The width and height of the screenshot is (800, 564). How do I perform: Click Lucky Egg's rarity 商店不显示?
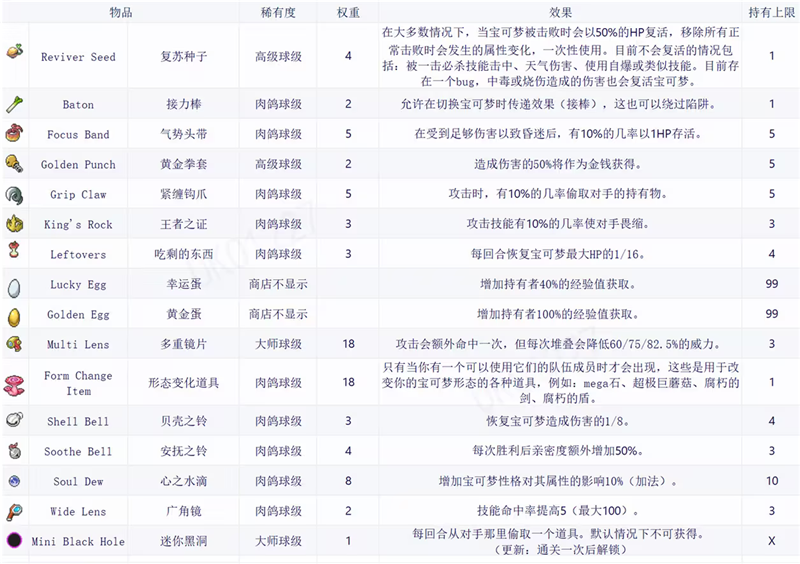(x=278, y=284)
